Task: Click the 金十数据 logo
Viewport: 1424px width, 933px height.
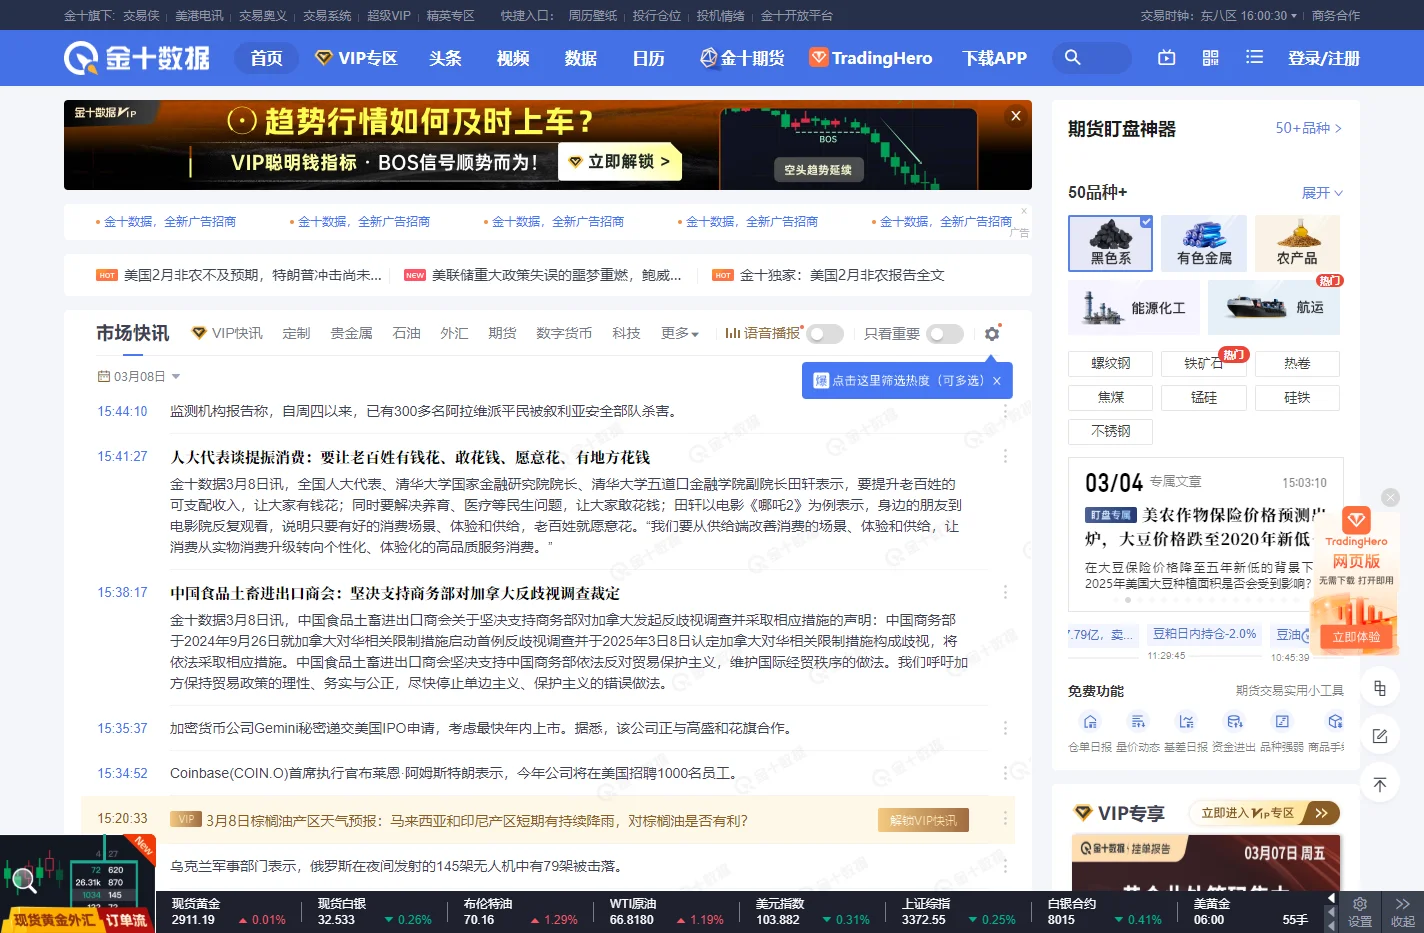Action: (137, 58)
